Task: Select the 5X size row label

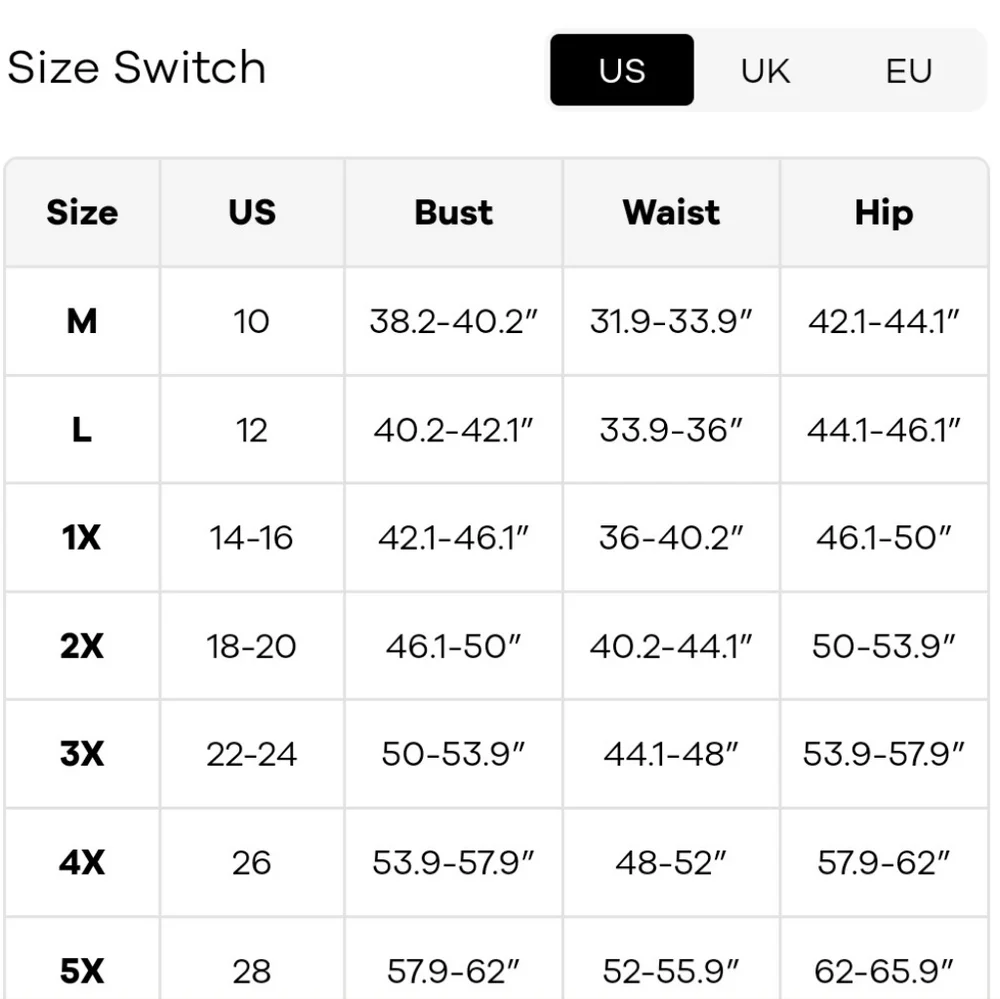Action: 82,971
